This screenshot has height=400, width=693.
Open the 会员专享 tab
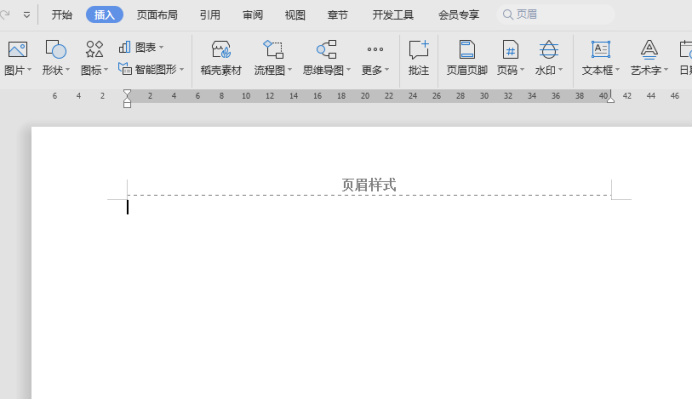pyautogui.click(x=458, y=15)
